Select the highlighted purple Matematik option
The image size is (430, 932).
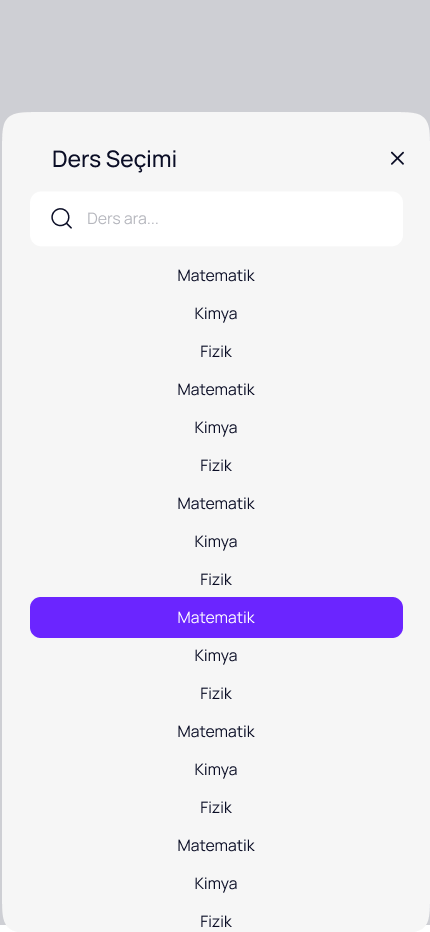tap(216, 618)
